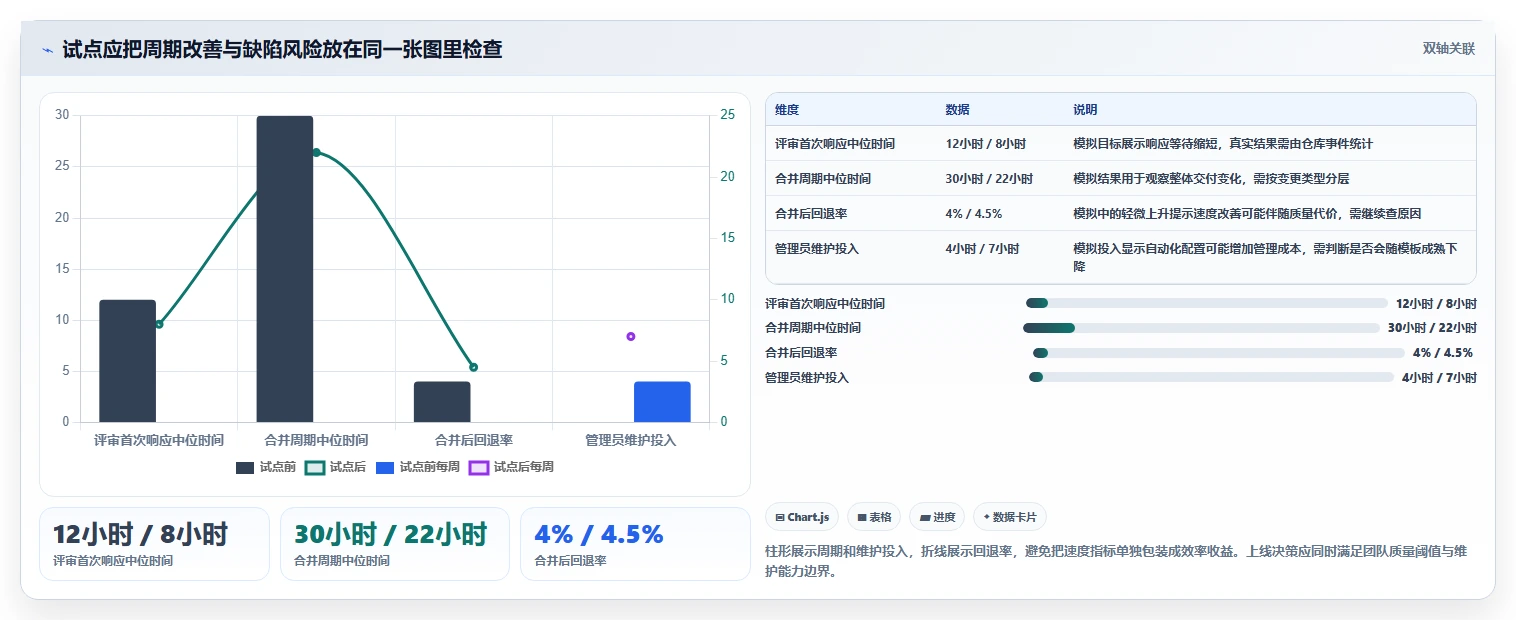The width and height of the screenshot is (1516, 620).
Task: Click the 表格 tag chip
Action: click(x=874, y=517)
